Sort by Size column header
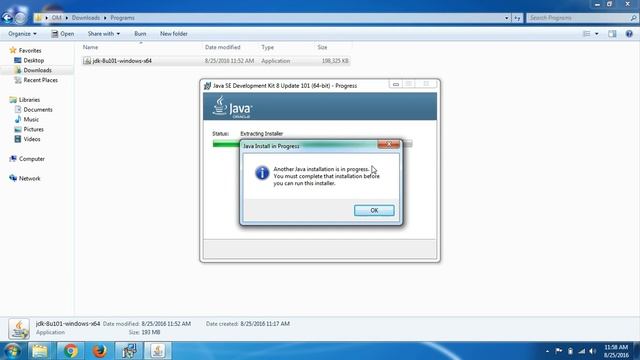Viewport: 640px width, 360px height. [333, 47]
